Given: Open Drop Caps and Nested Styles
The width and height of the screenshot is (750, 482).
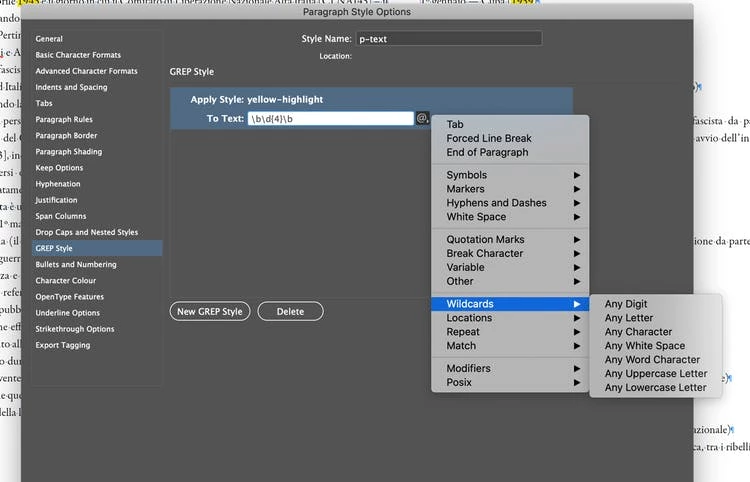Looking at the screenshot, I should point(87,232).
